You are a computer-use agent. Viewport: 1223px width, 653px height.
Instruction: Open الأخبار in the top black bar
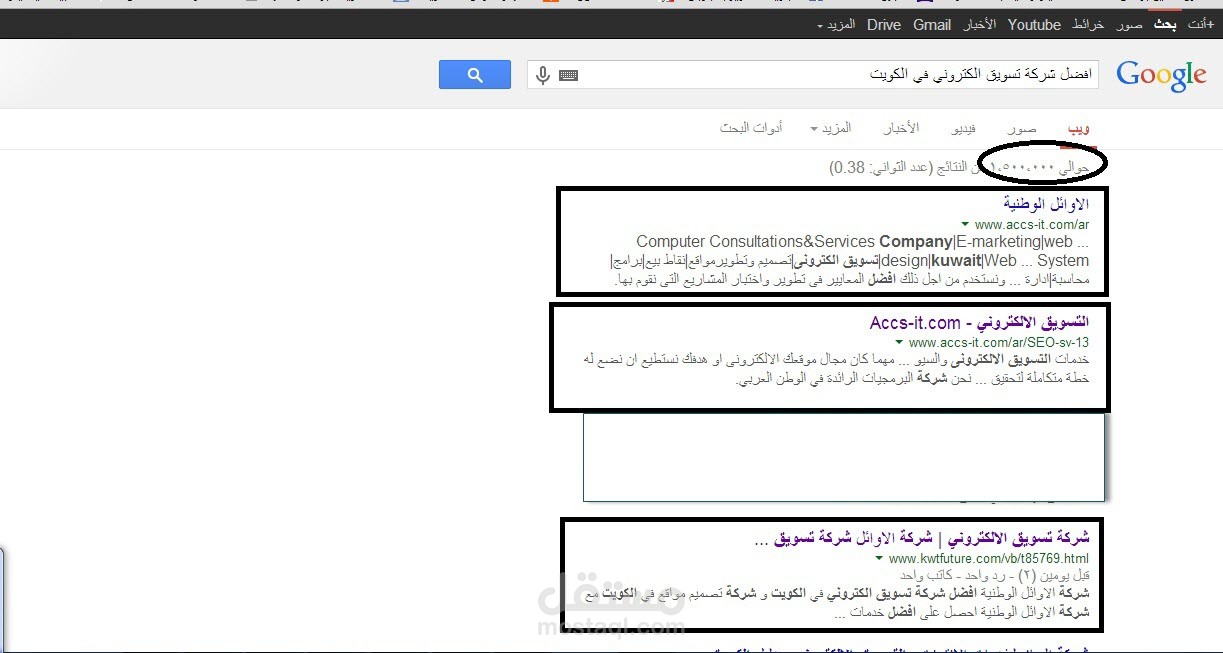click(979, 25)
